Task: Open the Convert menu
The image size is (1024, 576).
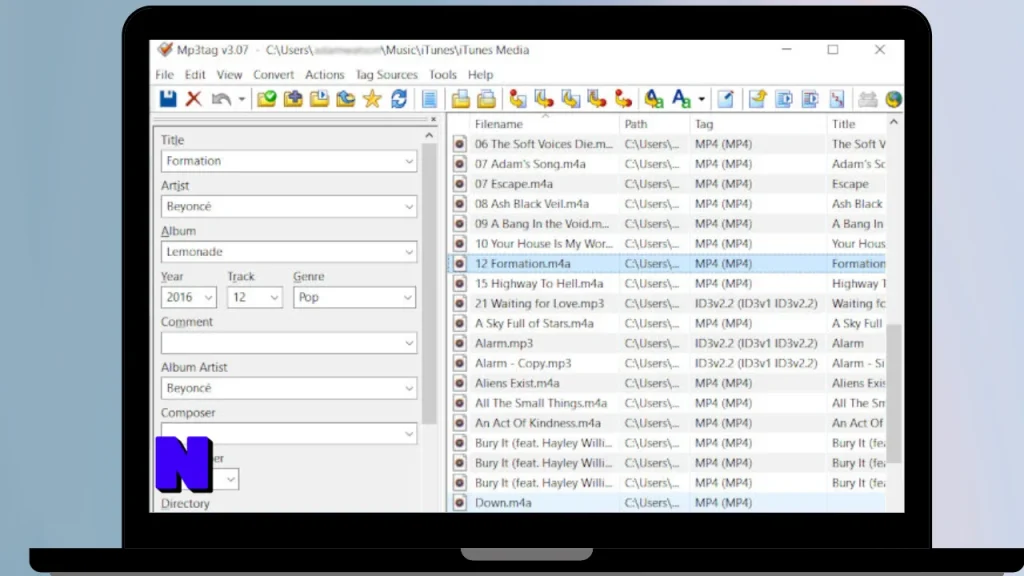Action: tap(274, 74)
